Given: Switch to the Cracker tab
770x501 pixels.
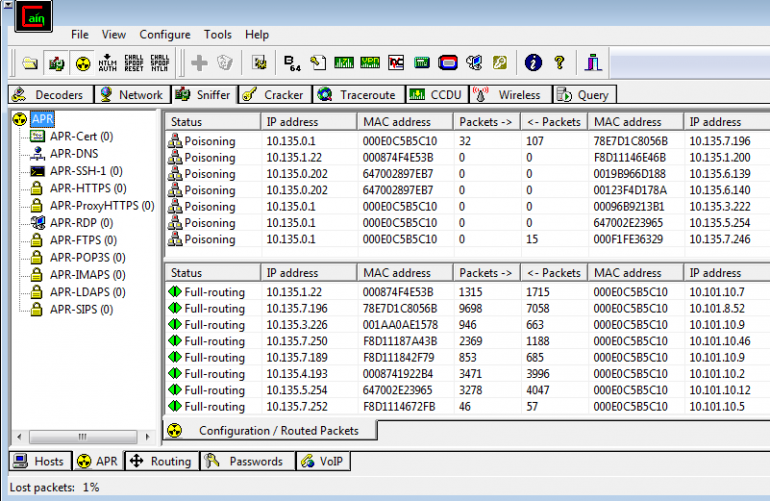Looking at the screenshot, I should (275, 94).
